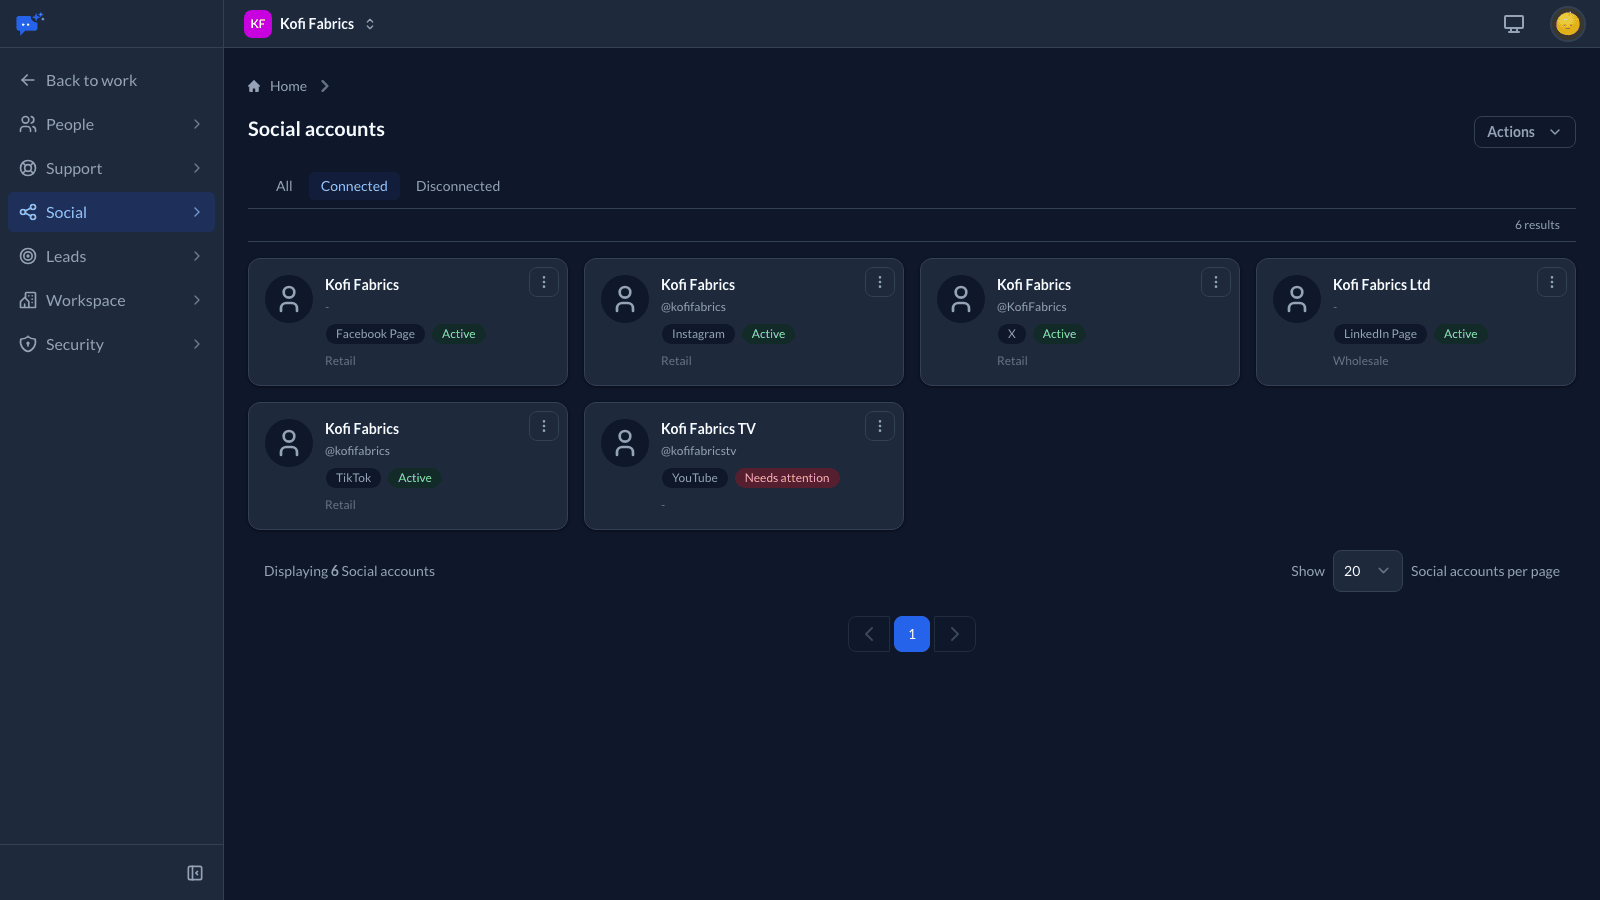
Task: Open the Actions dropdown
Action: tap(1524, 132)
